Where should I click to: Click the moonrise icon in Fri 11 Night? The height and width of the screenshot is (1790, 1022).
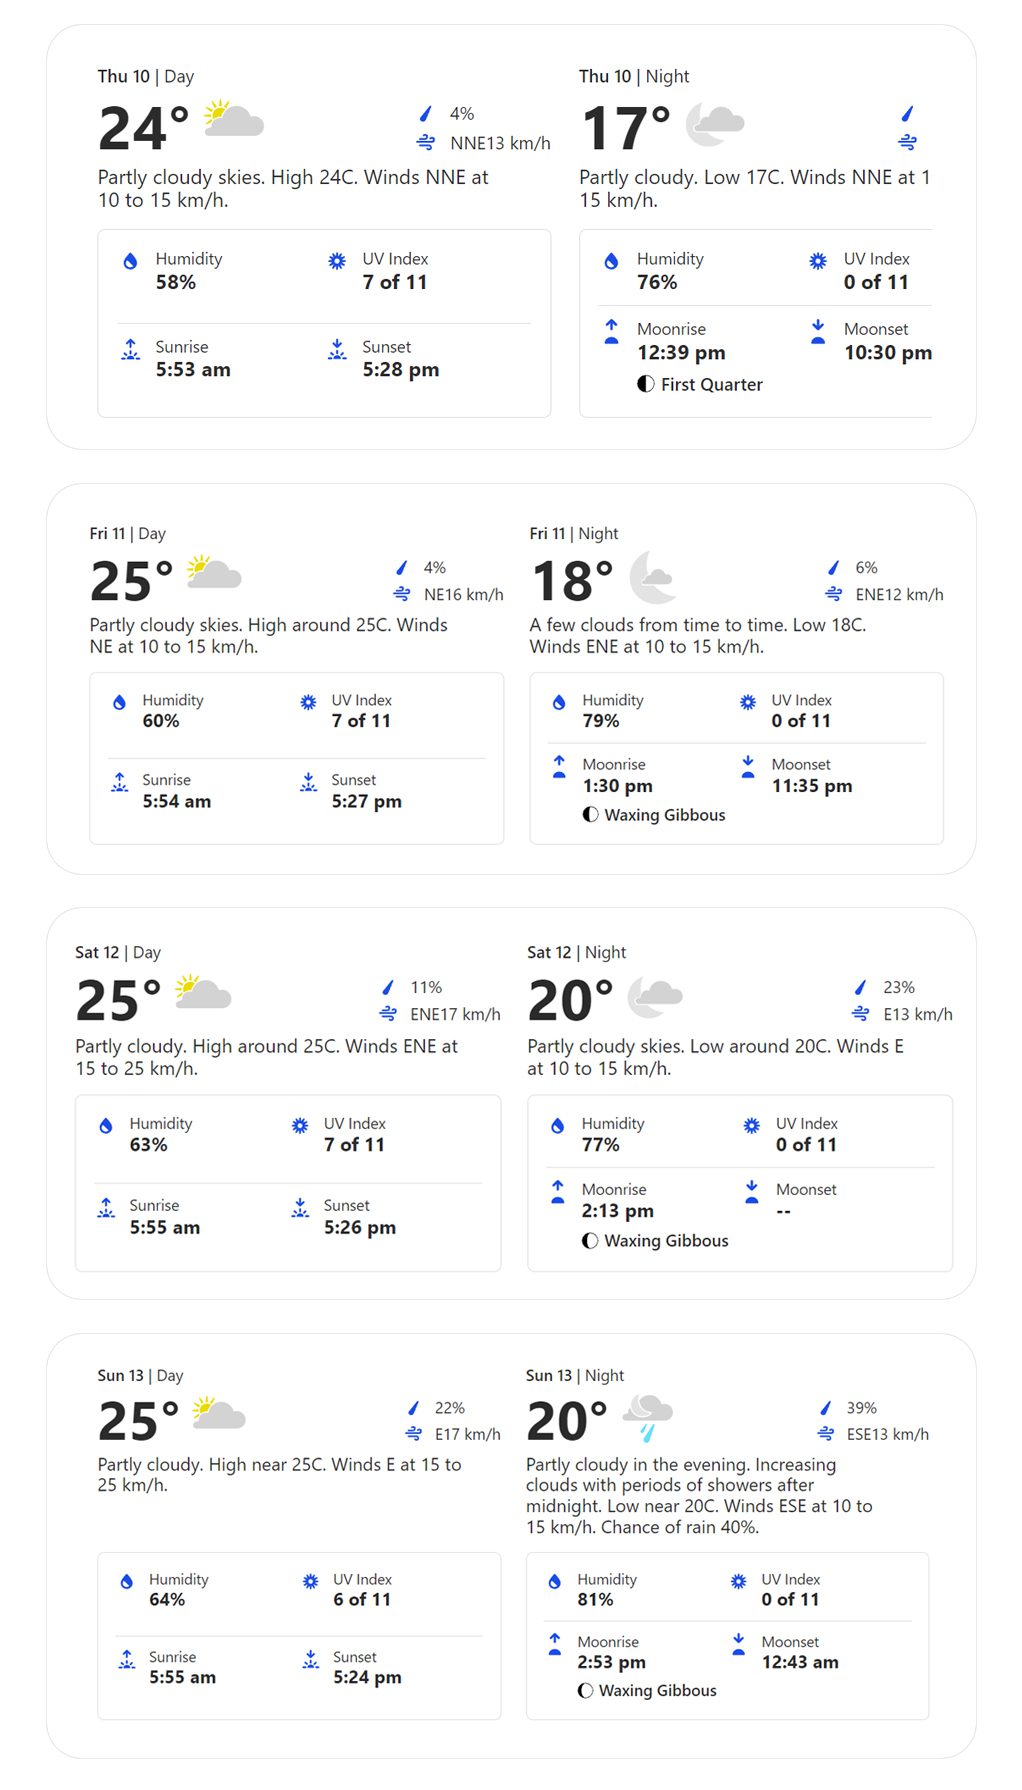pyautogui.click(x=559, y=766)
